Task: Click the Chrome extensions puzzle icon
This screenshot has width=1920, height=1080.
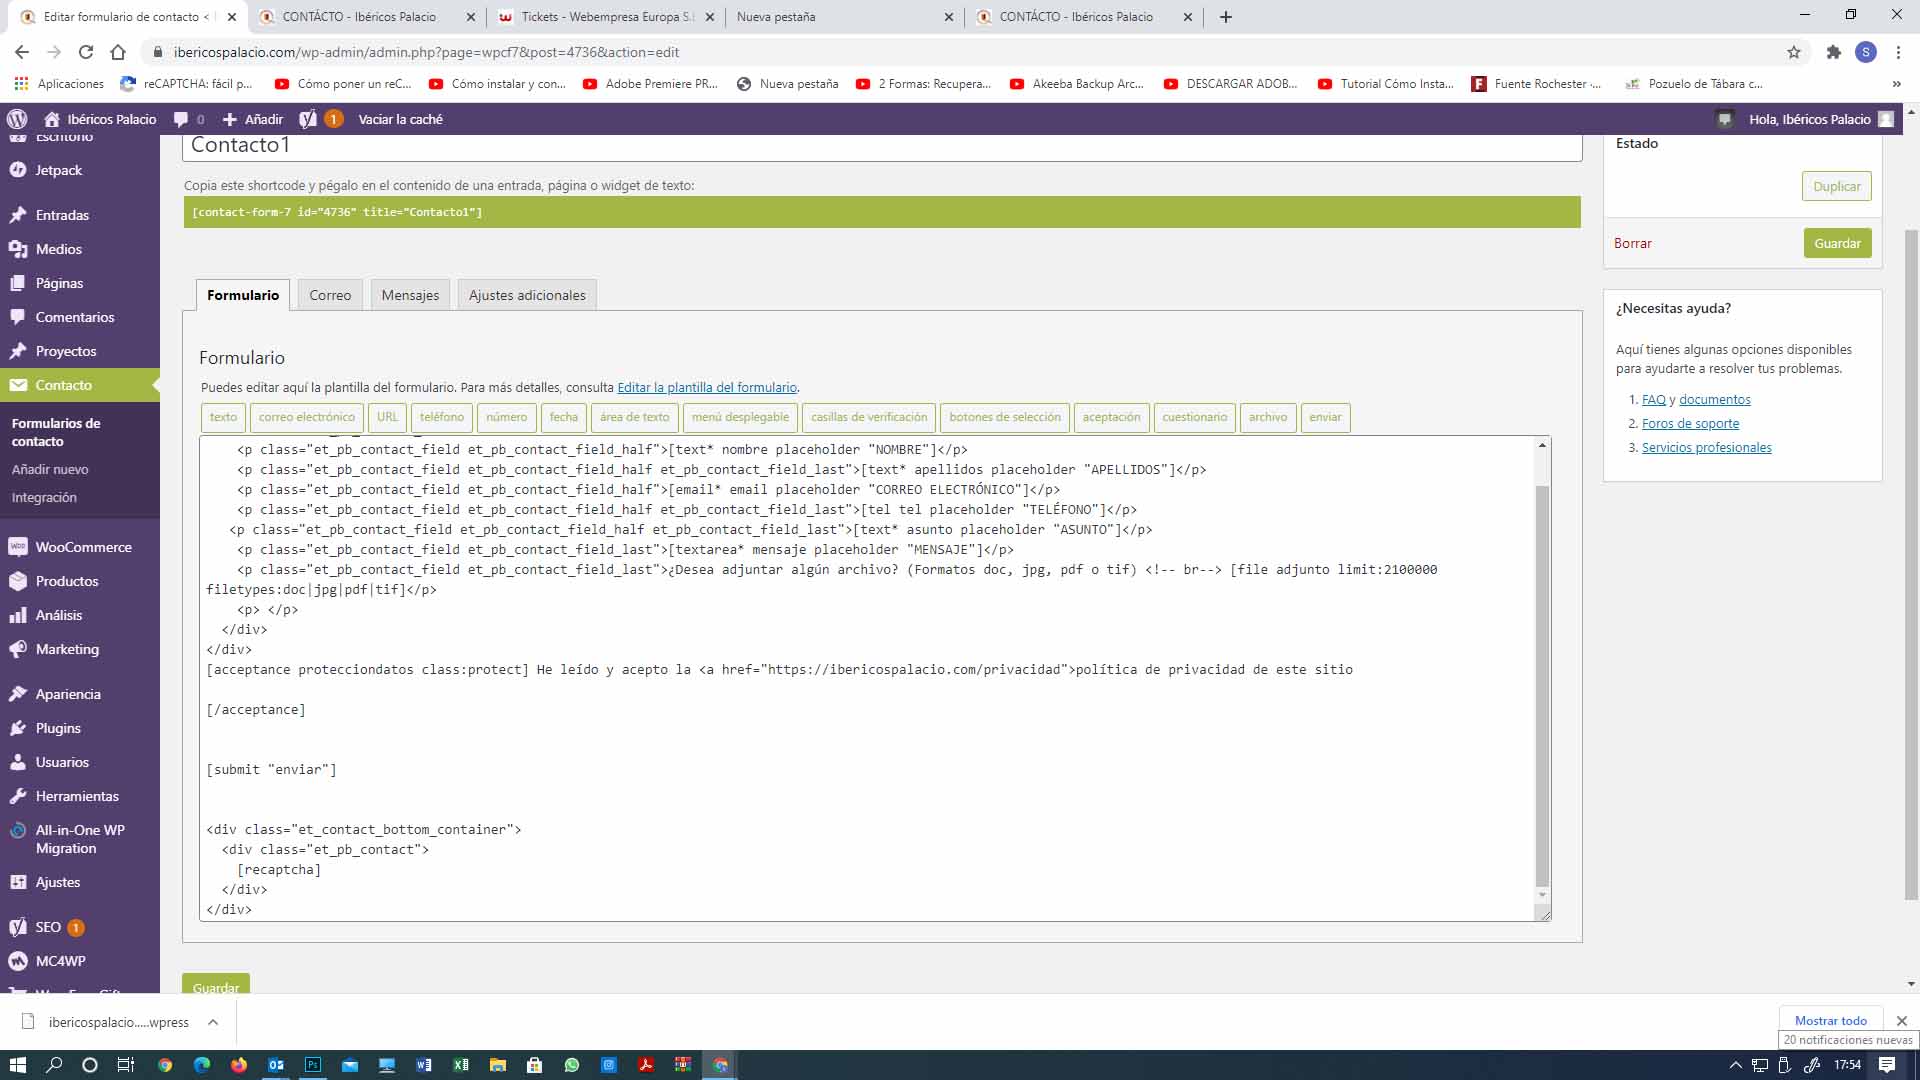Action: pyautogui.click(x=1833, y=52)
